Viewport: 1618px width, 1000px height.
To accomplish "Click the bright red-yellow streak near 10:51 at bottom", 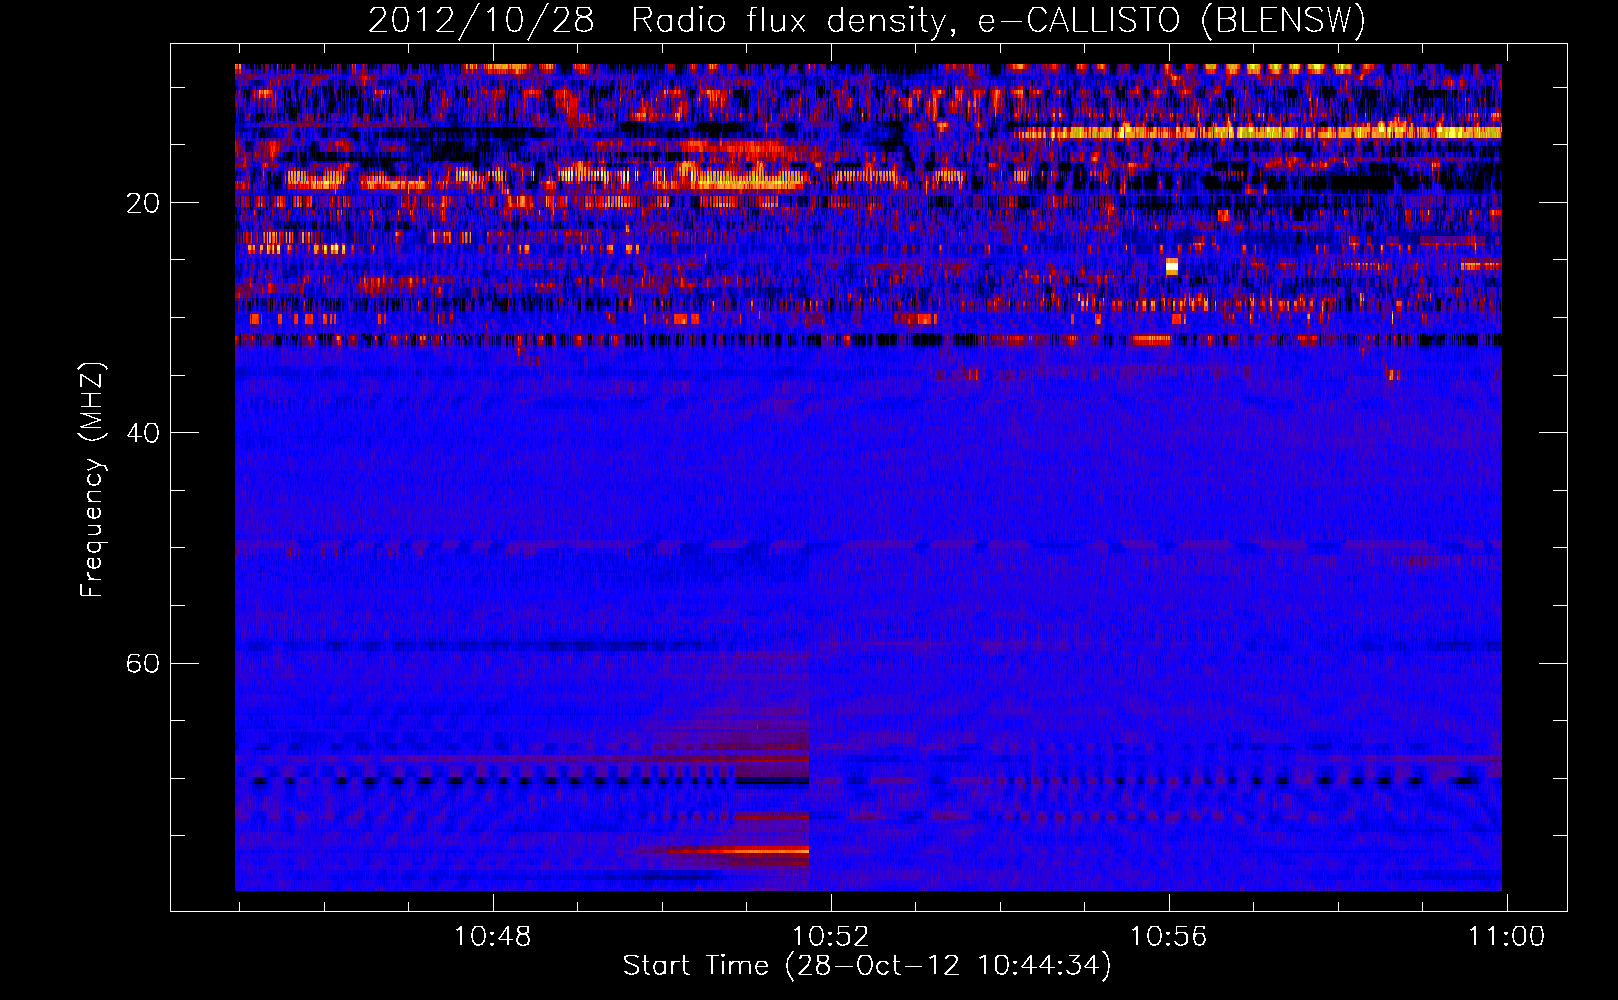I will [740, 852].
